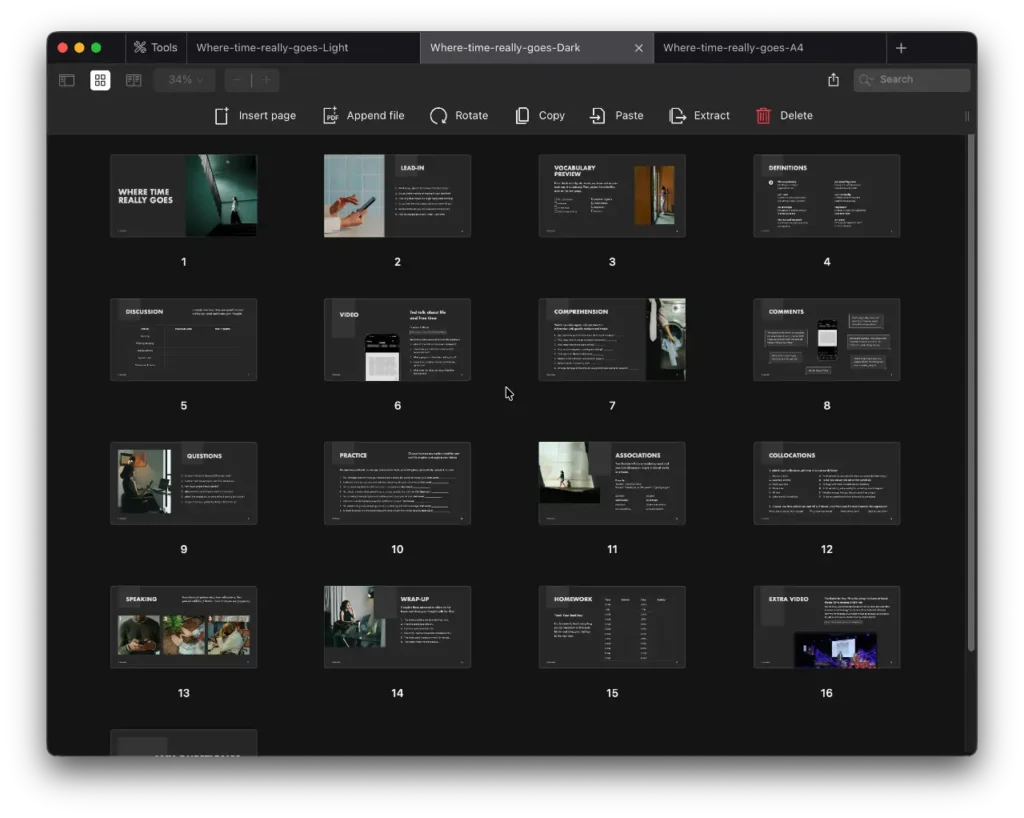Click the Paste pages icon
This screenshot has width=1024, height=818.
click(x=598, y=116)
